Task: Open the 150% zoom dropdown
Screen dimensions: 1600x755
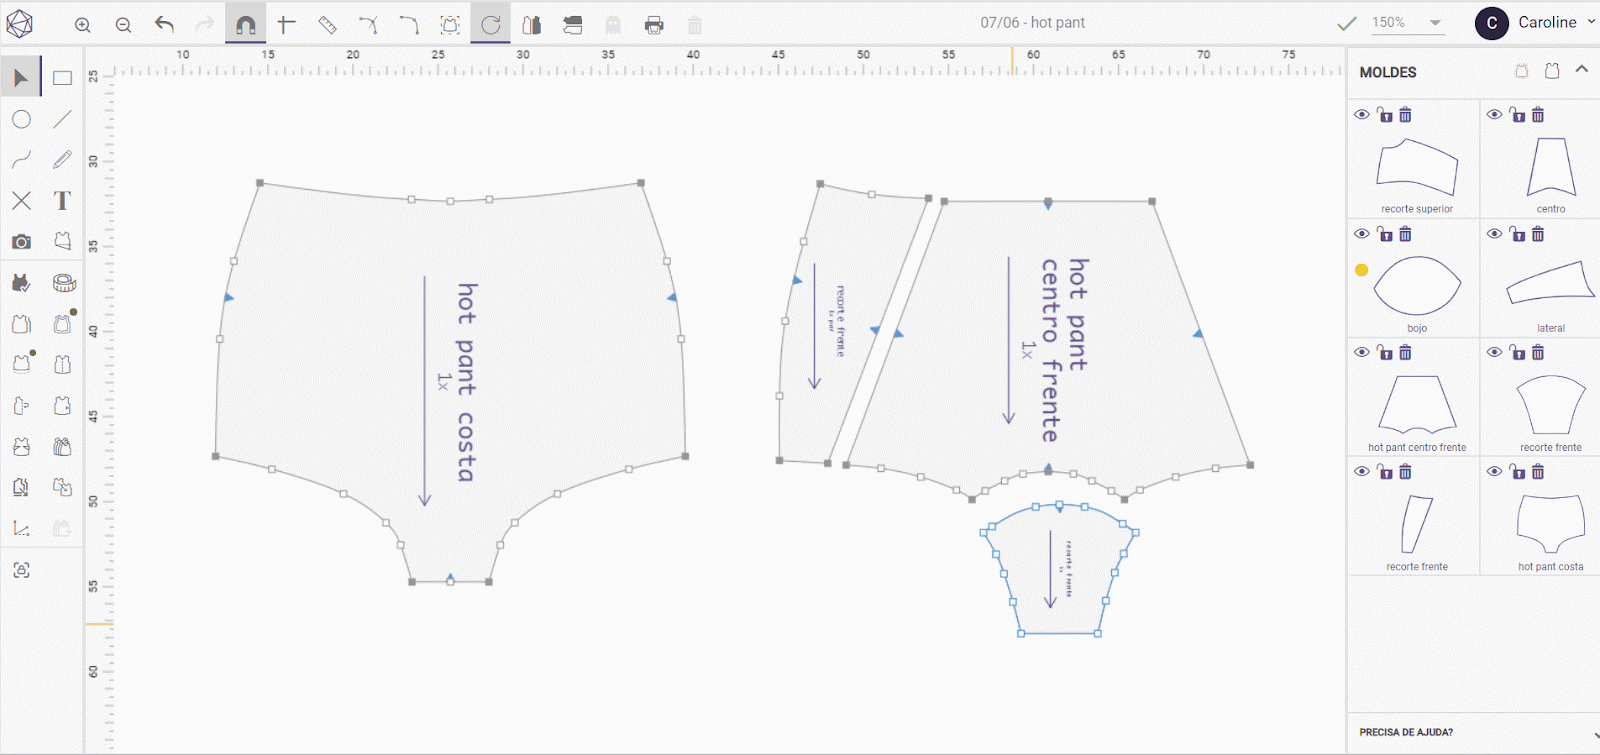Action: pos(1435,23)
